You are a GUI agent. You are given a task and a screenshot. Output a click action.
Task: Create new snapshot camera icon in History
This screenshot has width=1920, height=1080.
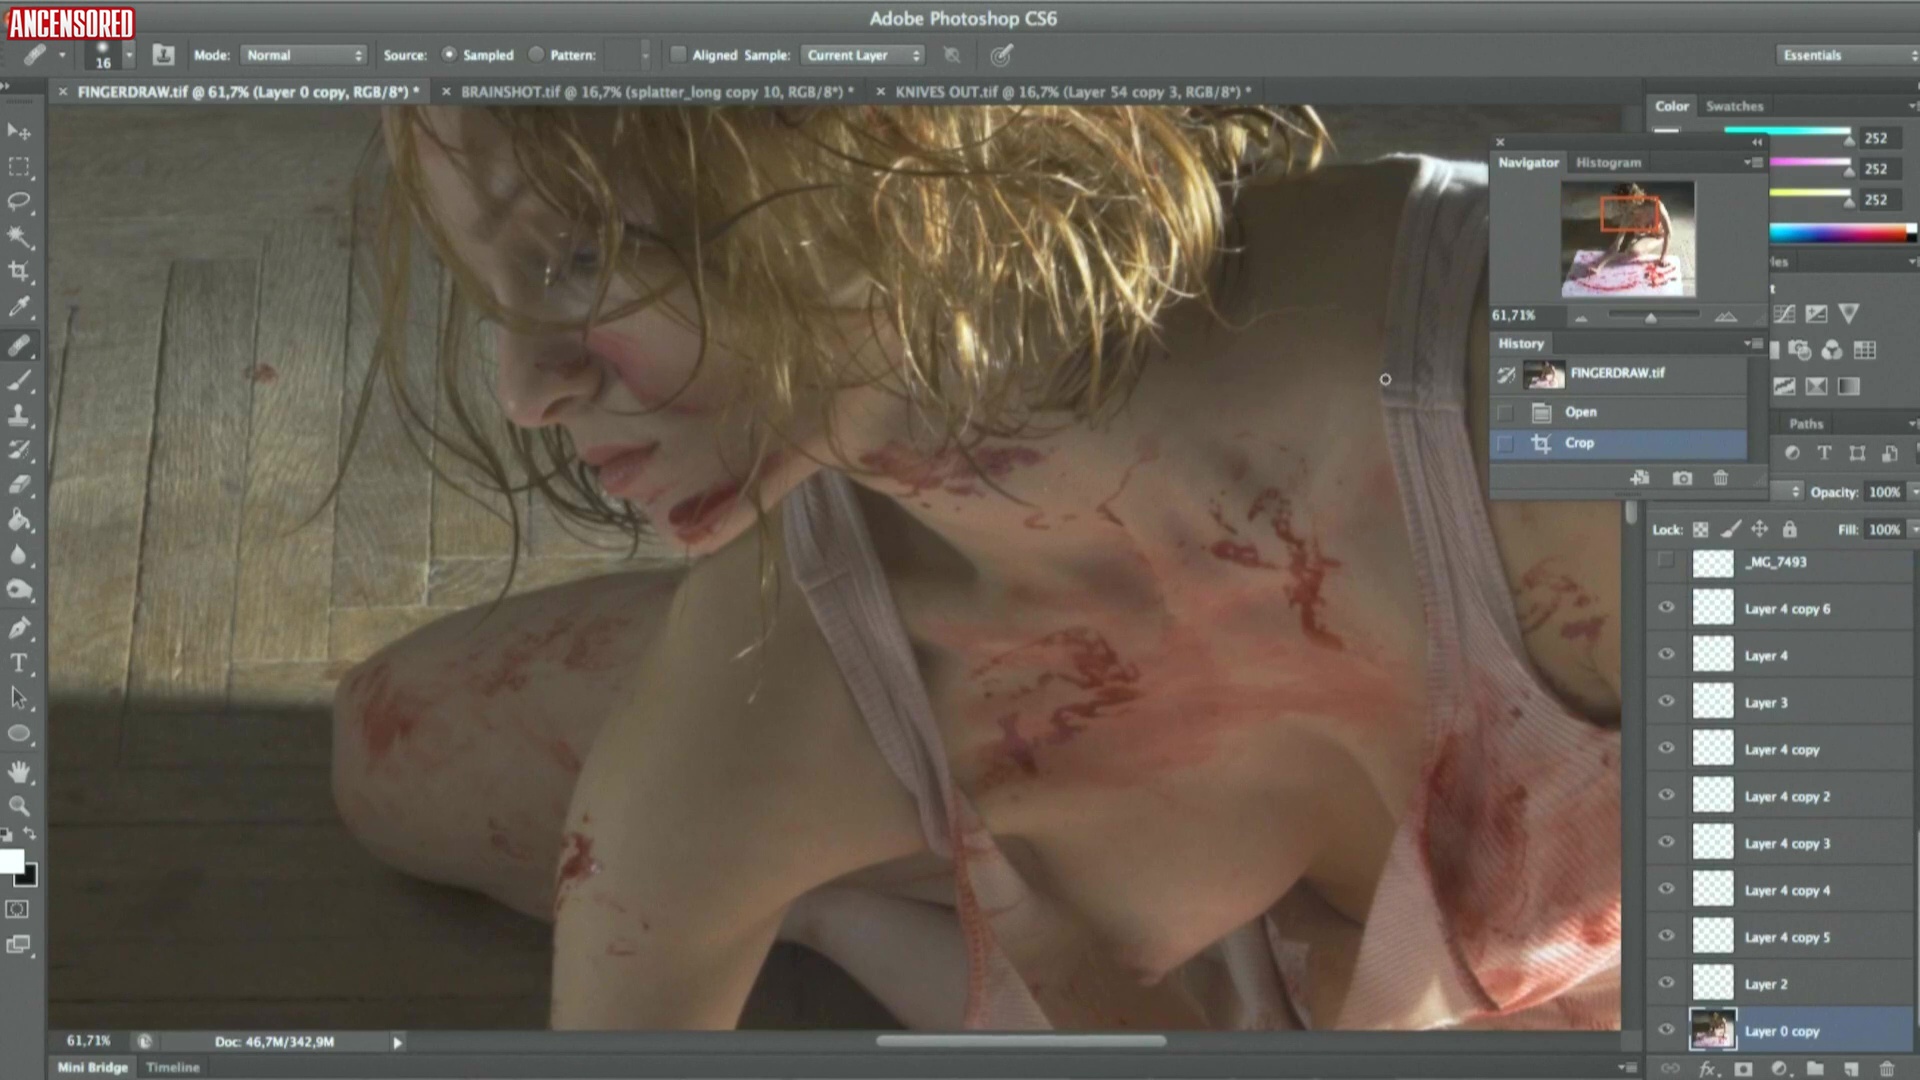(x=1682, y=478)
